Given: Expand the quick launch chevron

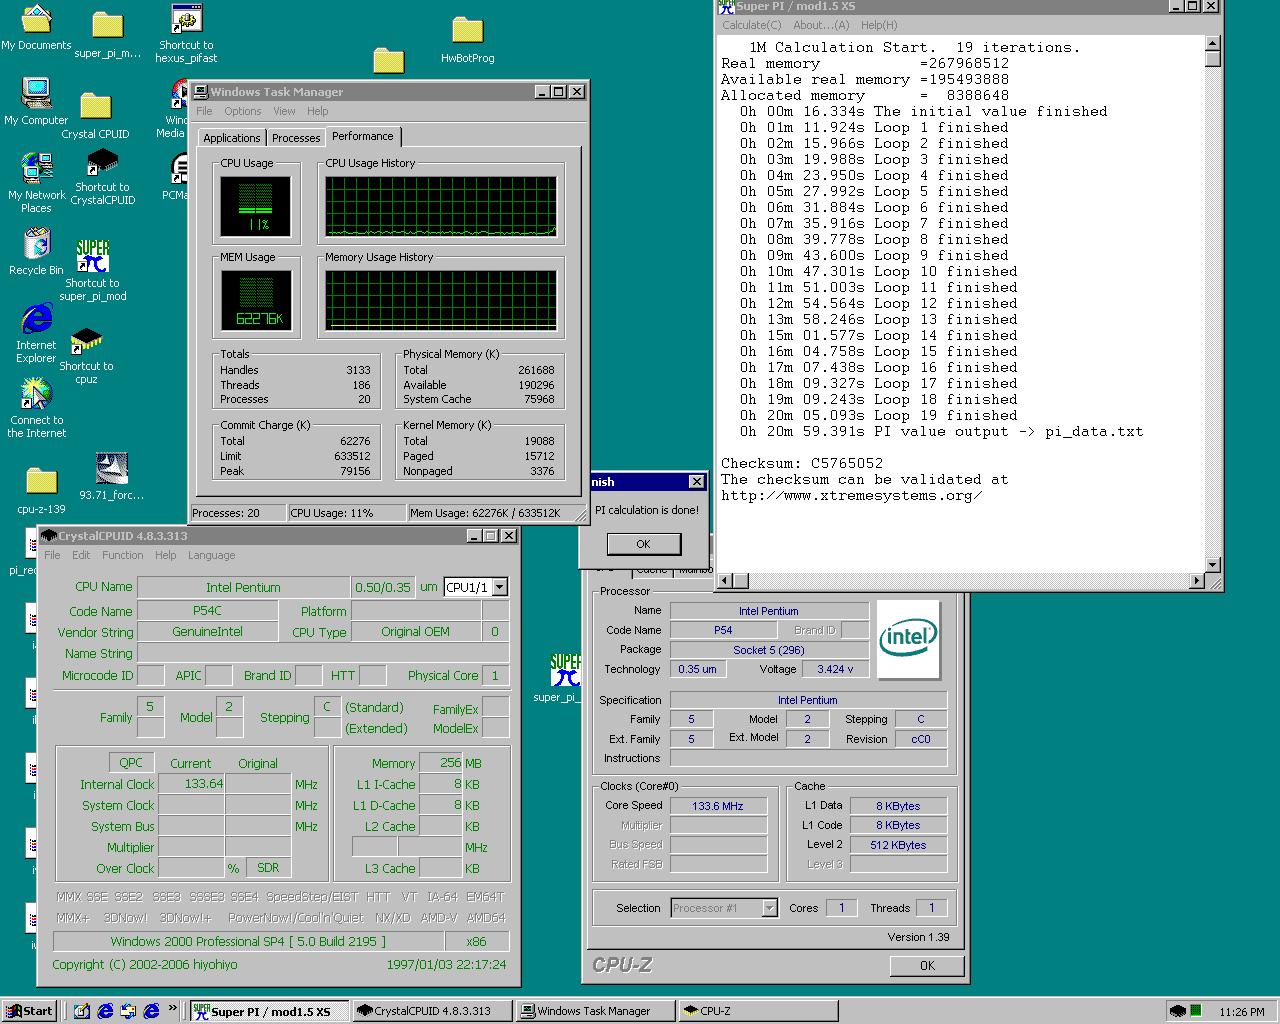Looking at the screenshot, I should coord(173,1008).
